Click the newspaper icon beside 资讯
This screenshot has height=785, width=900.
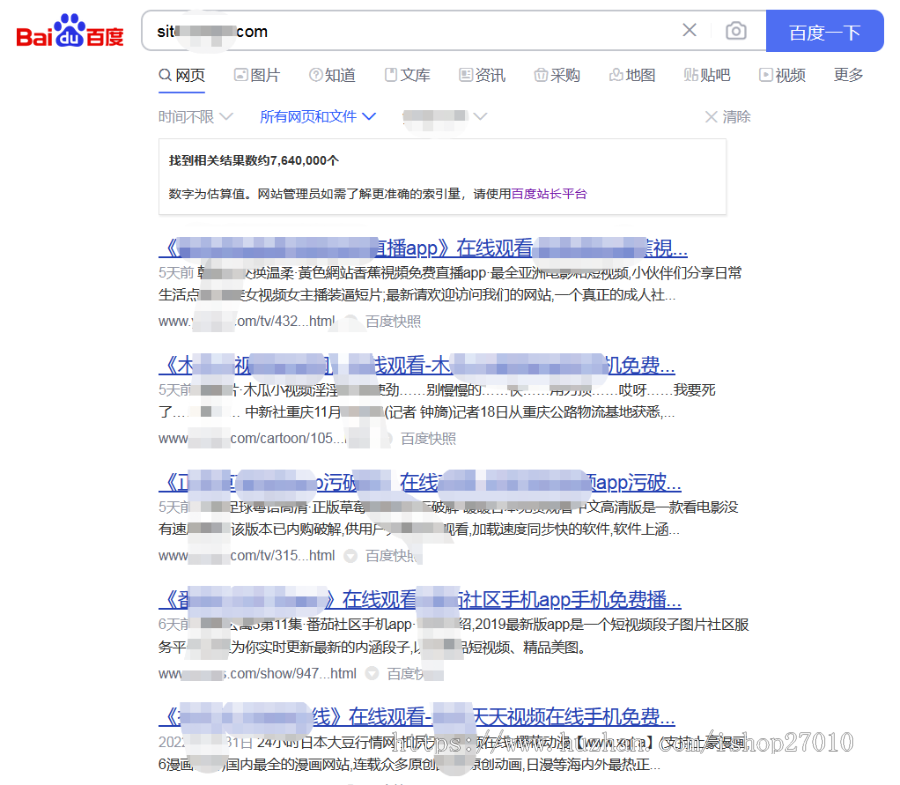pos(466,75)
